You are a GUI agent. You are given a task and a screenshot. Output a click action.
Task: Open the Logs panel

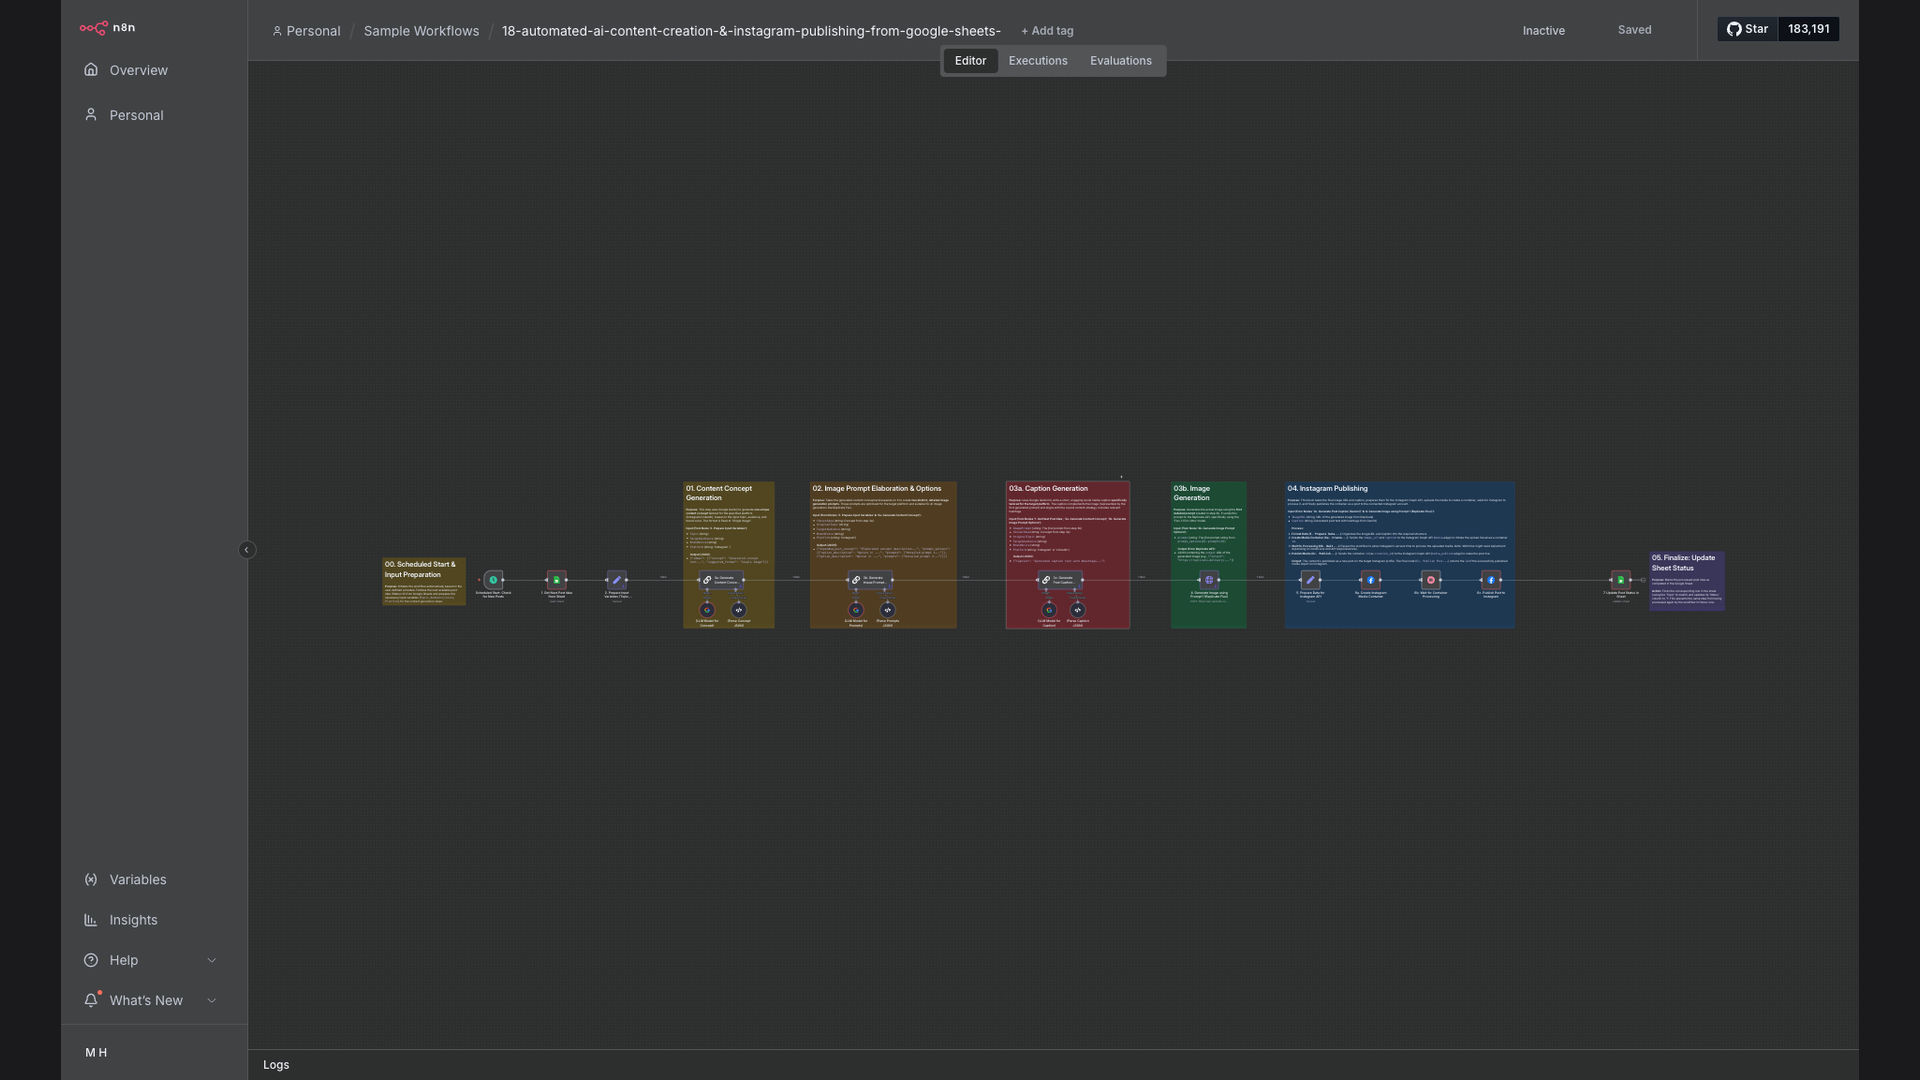[276, 1065]
